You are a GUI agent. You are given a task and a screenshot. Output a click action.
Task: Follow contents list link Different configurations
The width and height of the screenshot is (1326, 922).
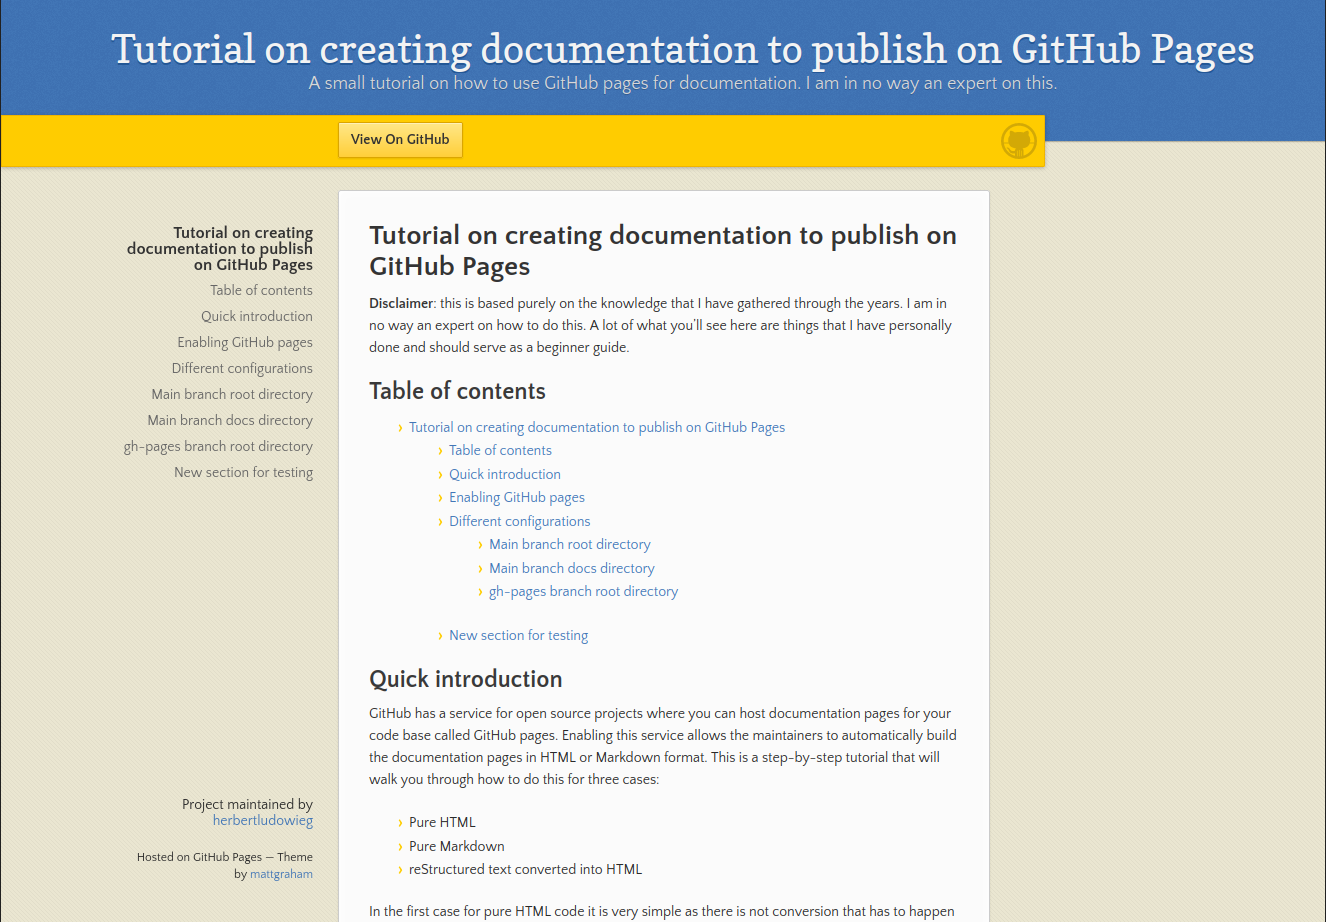520,521
